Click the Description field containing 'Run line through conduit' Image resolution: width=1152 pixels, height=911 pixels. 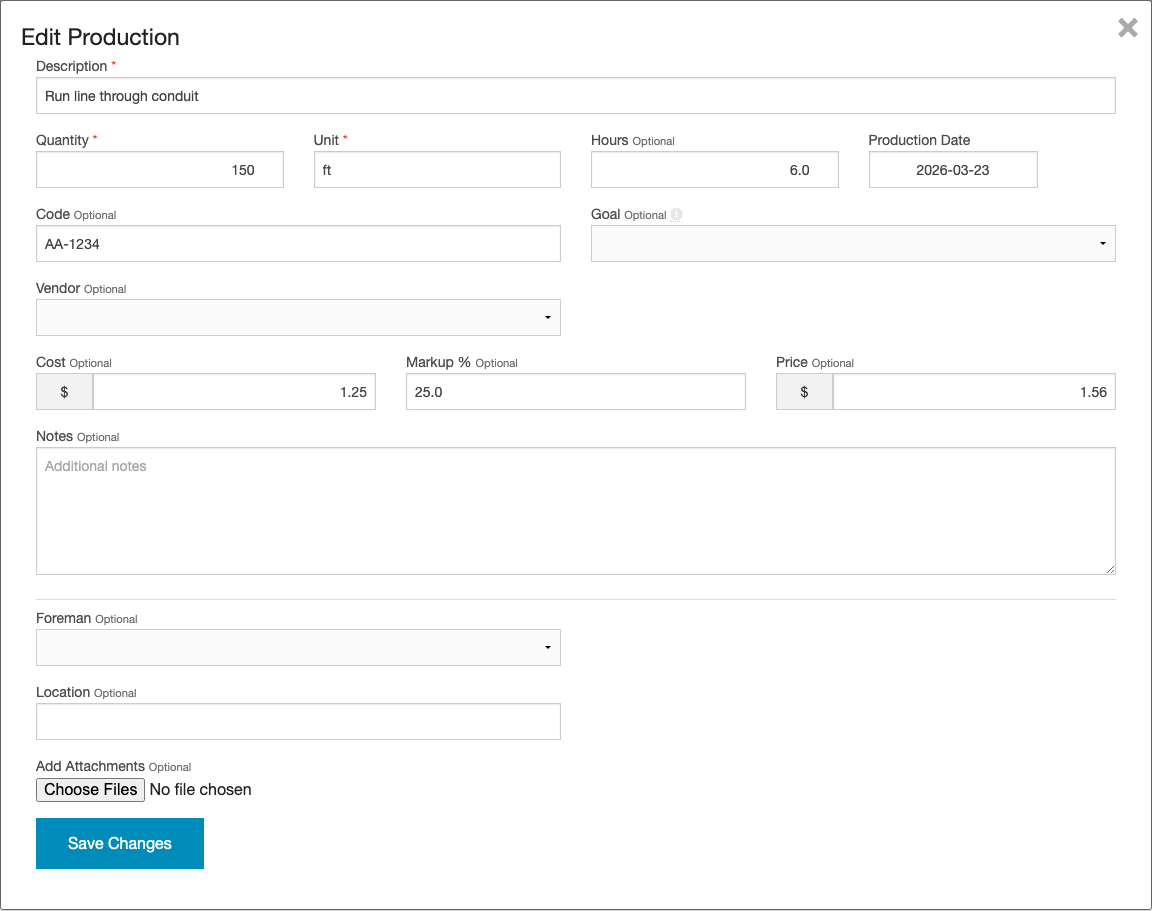point(575,95)
